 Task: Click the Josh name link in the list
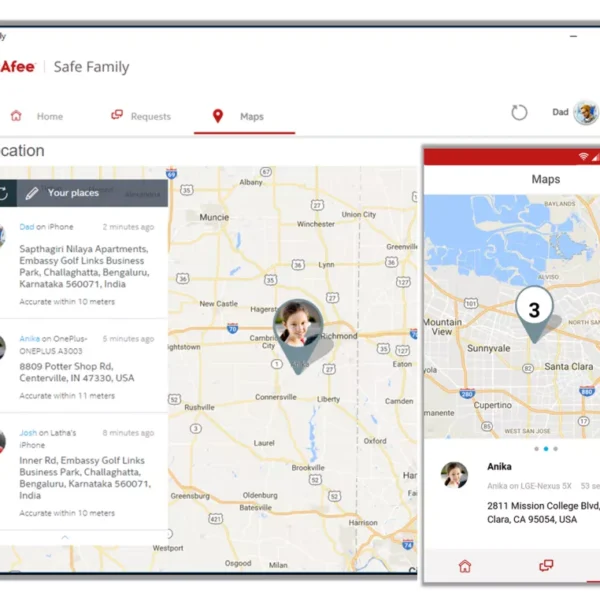click(x=29, y=432)
